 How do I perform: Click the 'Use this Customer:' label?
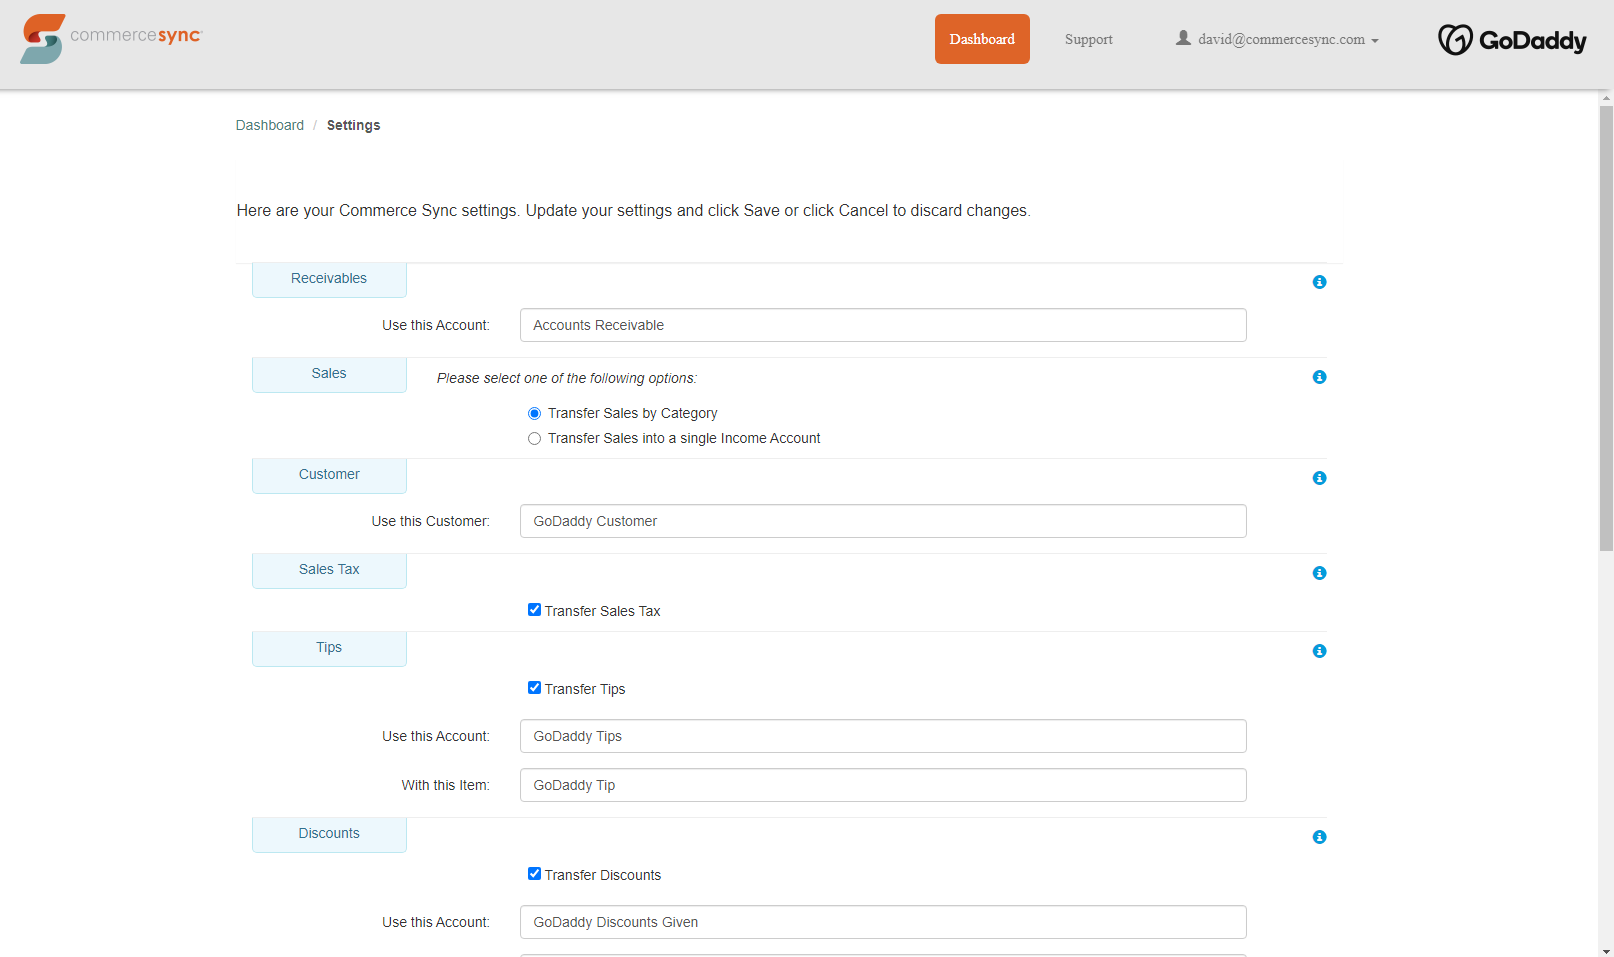click(430, 521)
